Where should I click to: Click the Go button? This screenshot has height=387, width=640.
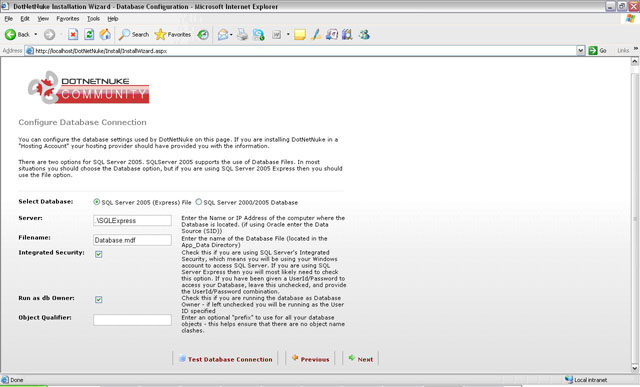point(598,51)
